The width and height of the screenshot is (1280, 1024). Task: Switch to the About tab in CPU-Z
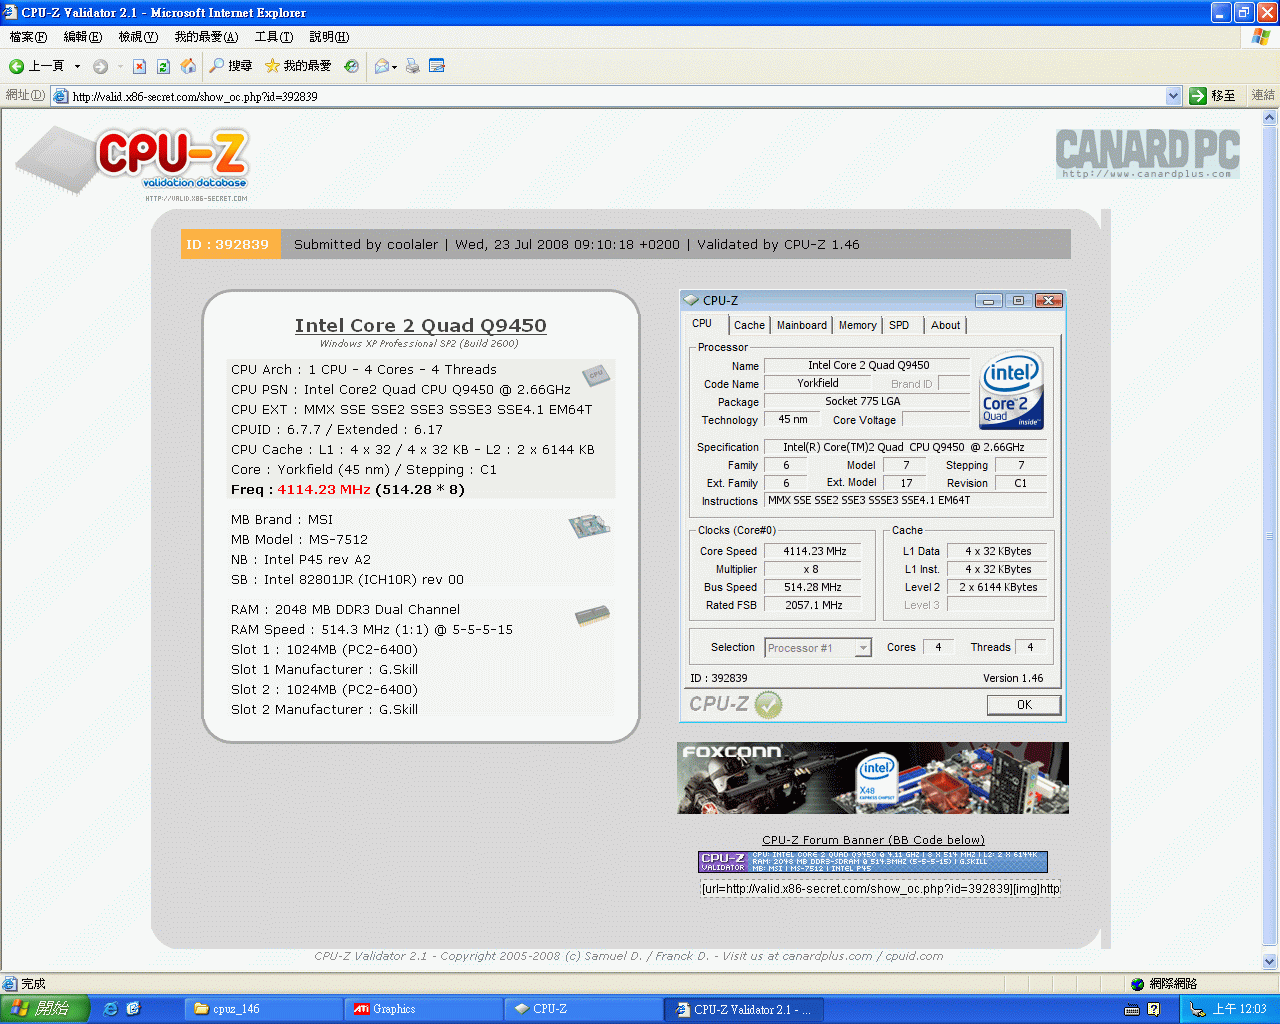point(946,325)
